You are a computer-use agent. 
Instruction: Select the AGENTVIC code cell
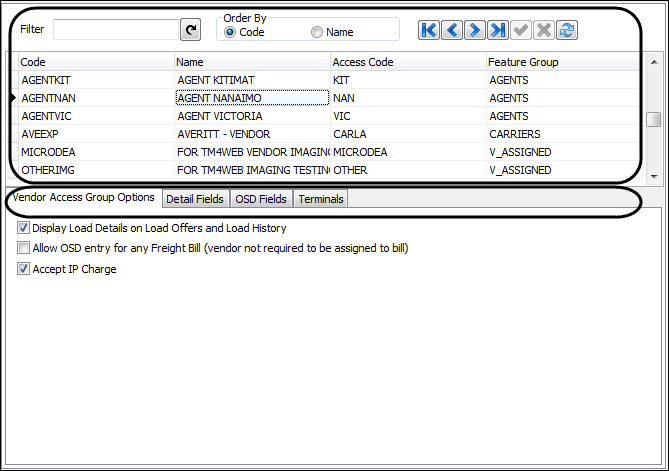96,116
